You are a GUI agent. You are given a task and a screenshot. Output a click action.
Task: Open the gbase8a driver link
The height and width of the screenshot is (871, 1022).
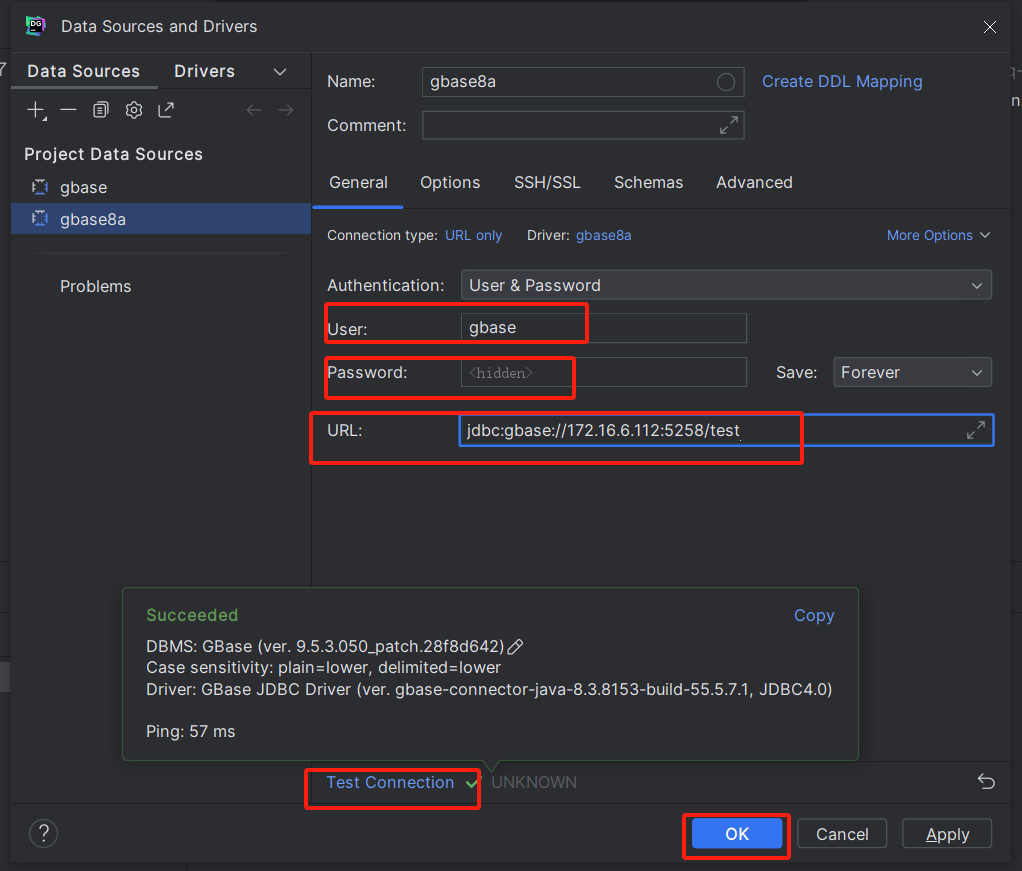point(604,235)
